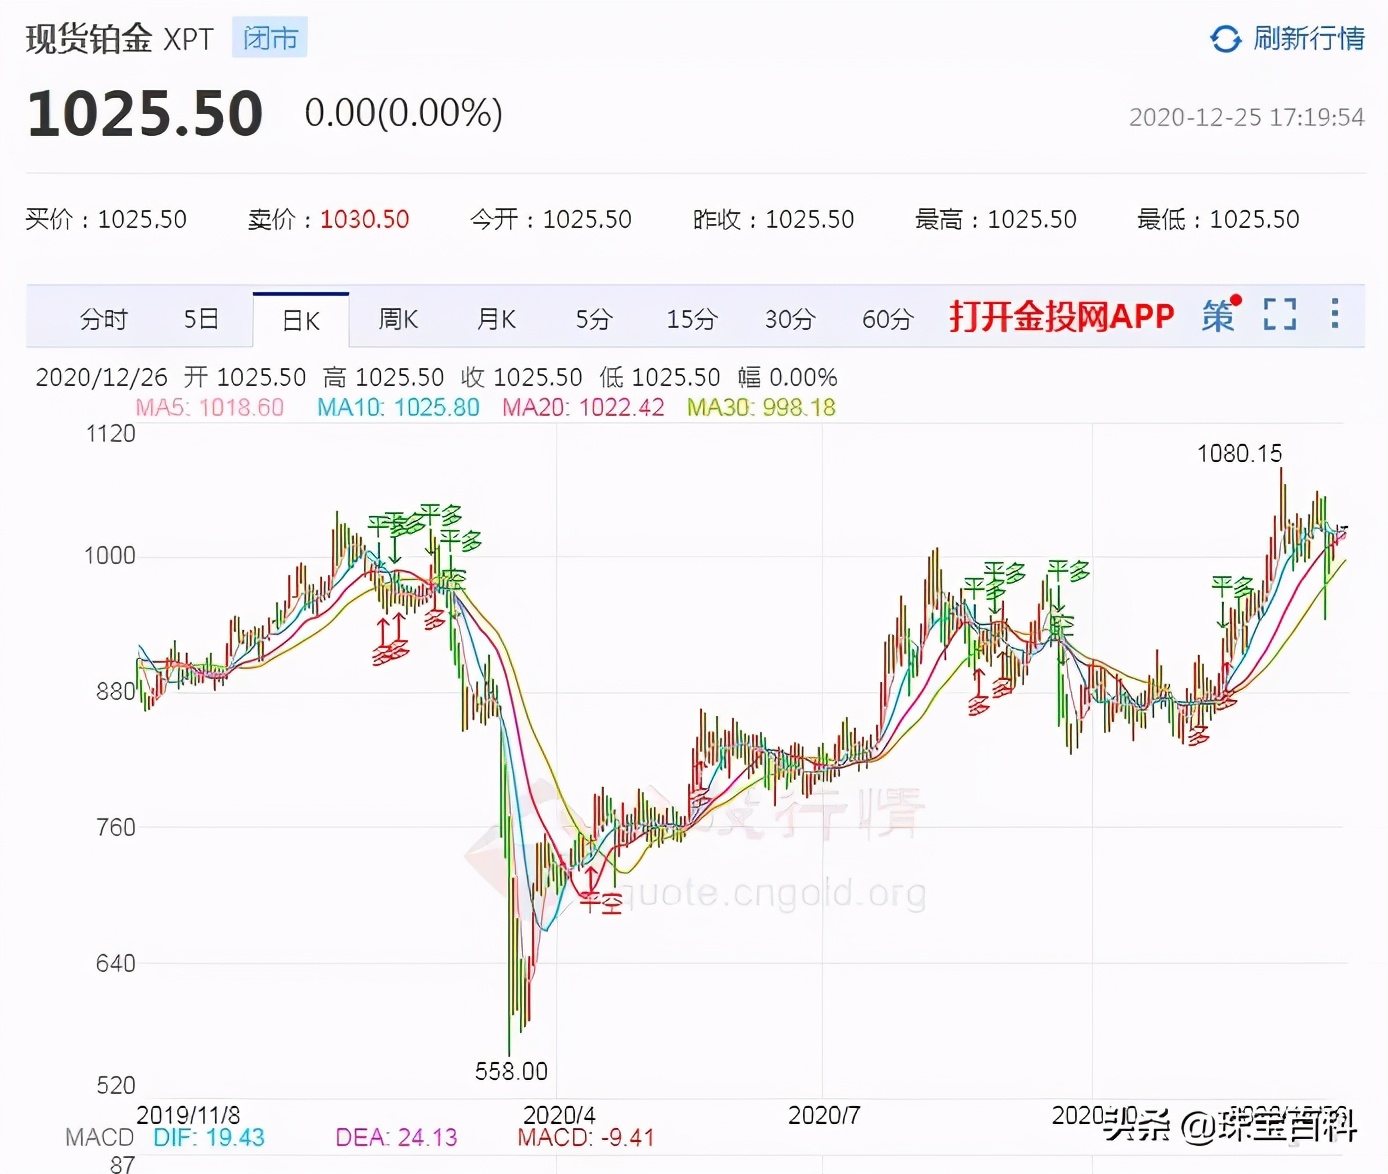Toggle the MA30 moving average line
The height and width of the screenshot is (1174, 1388).
point(762,407)
